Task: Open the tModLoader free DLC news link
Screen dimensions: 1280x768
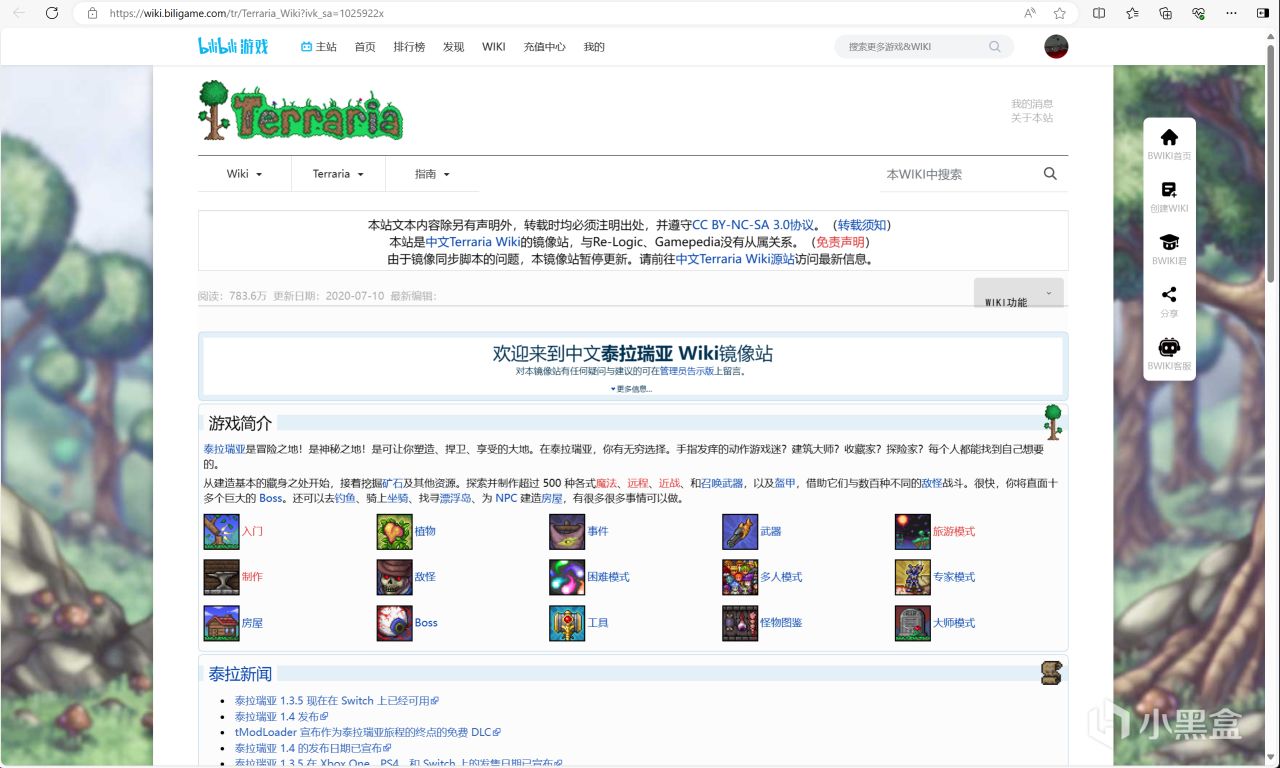Action: [368, 732]
